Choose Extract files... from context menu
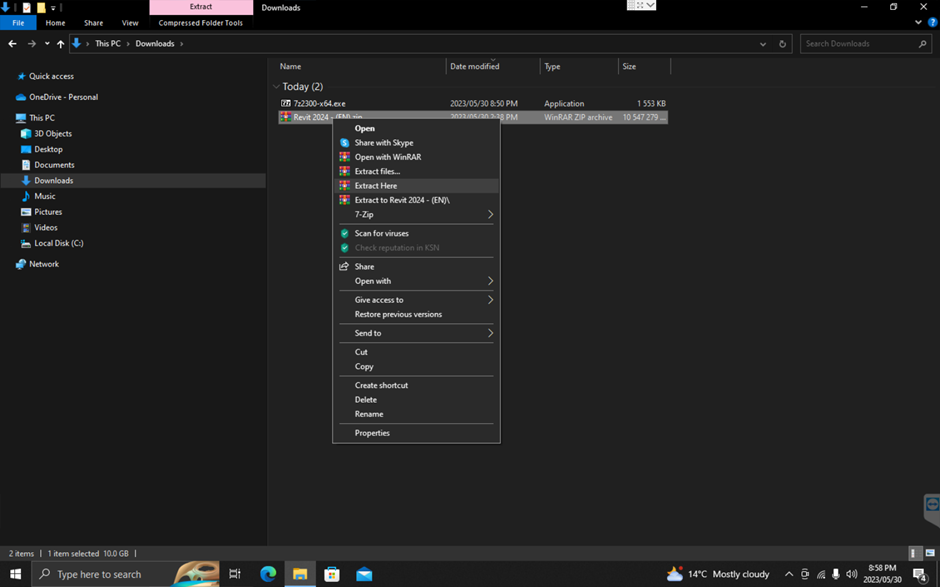This screenshot has height=587, width=940. point(416,171)
